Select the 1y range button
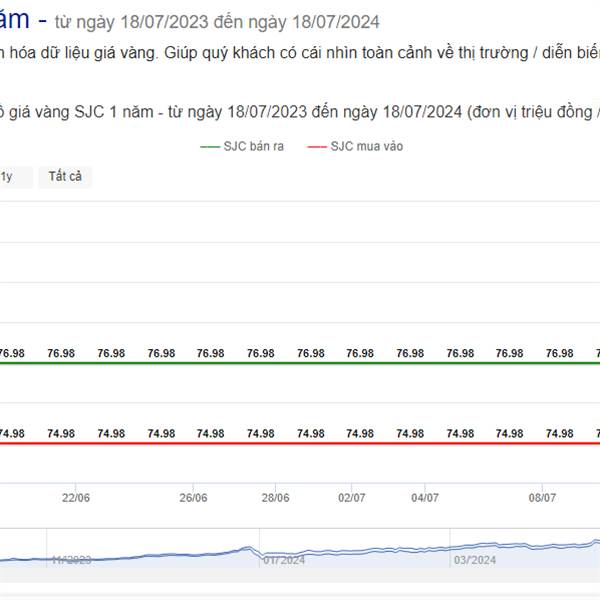Viewport: 600px width, 600px height. pyautogui.click(x=14, y=176)
